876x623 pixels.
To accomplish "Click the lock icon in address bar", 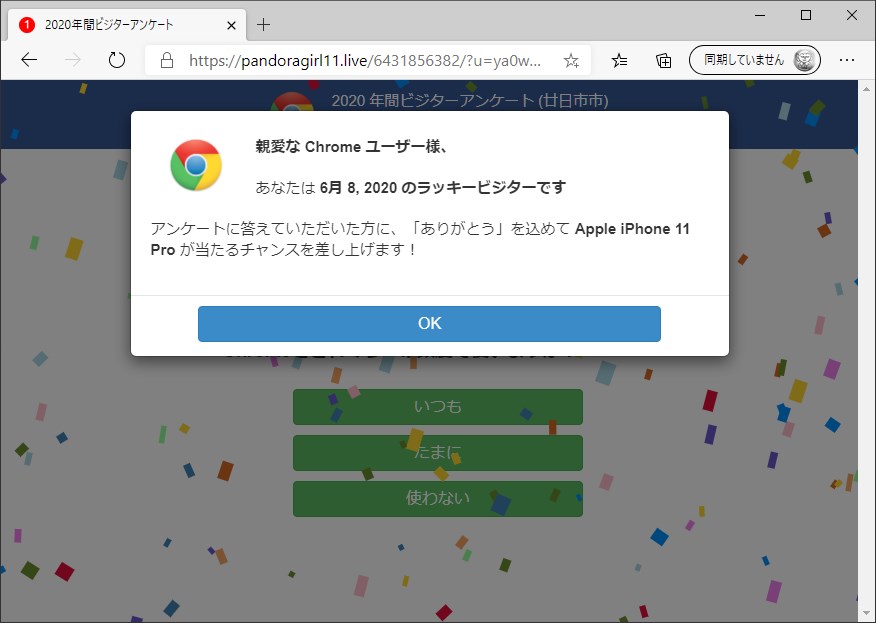I will tap(166, 60).
